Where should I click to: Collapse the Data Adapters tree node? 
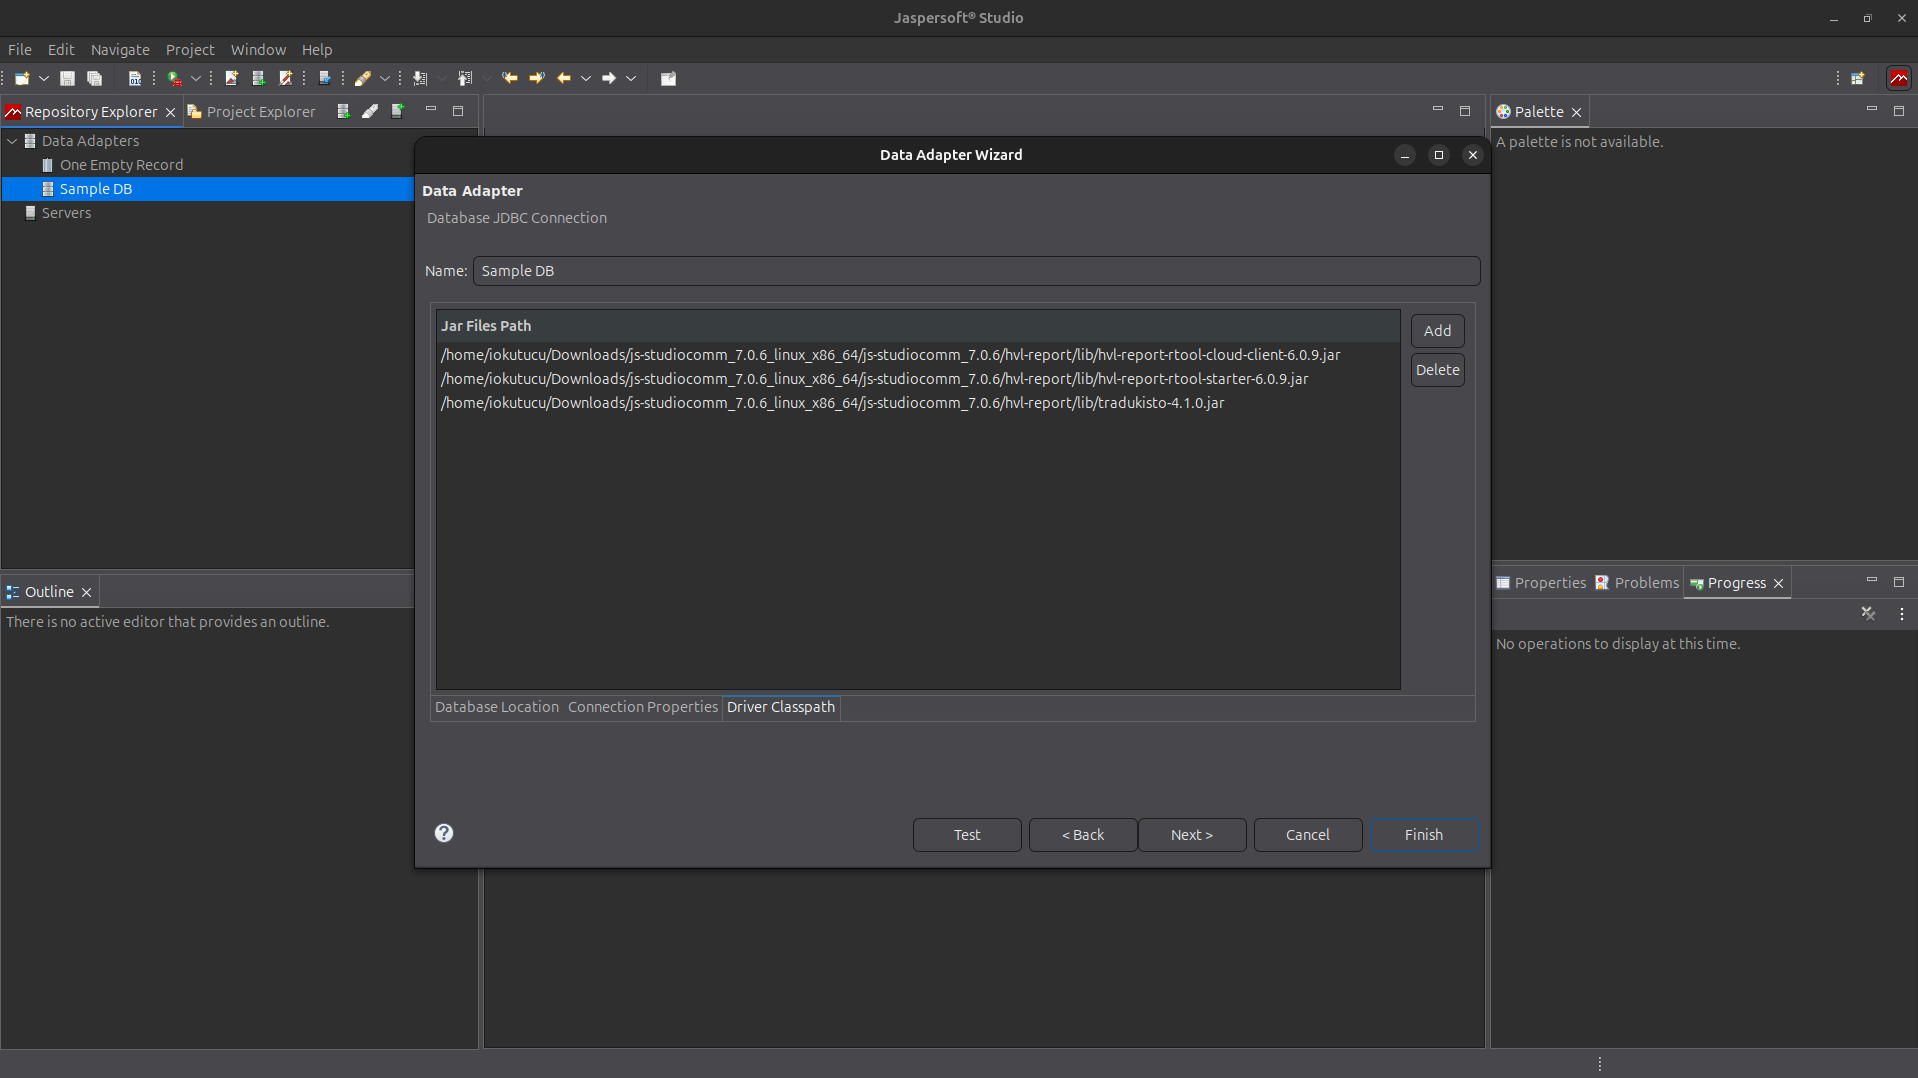[x=12, y=141]
